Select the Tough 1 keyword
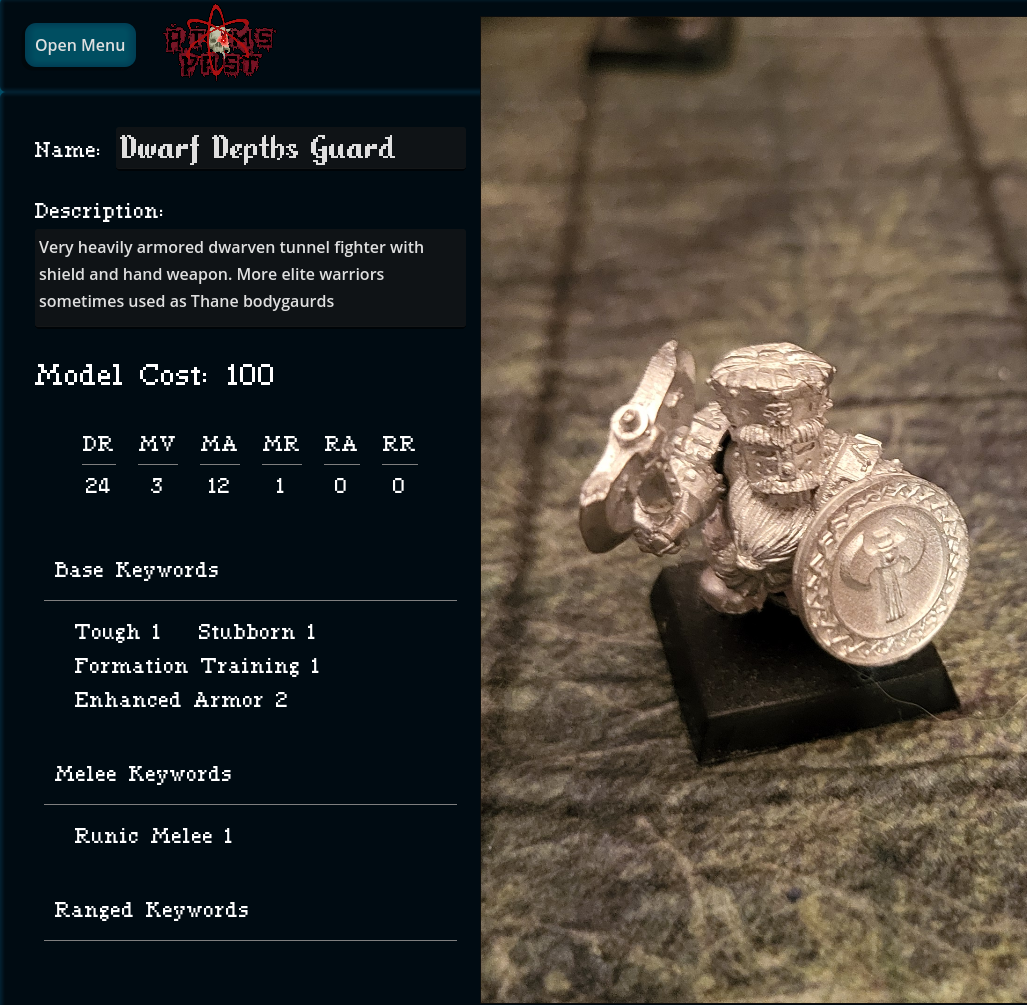This screenshot has height=1005, width=1027. coord(117,632)
